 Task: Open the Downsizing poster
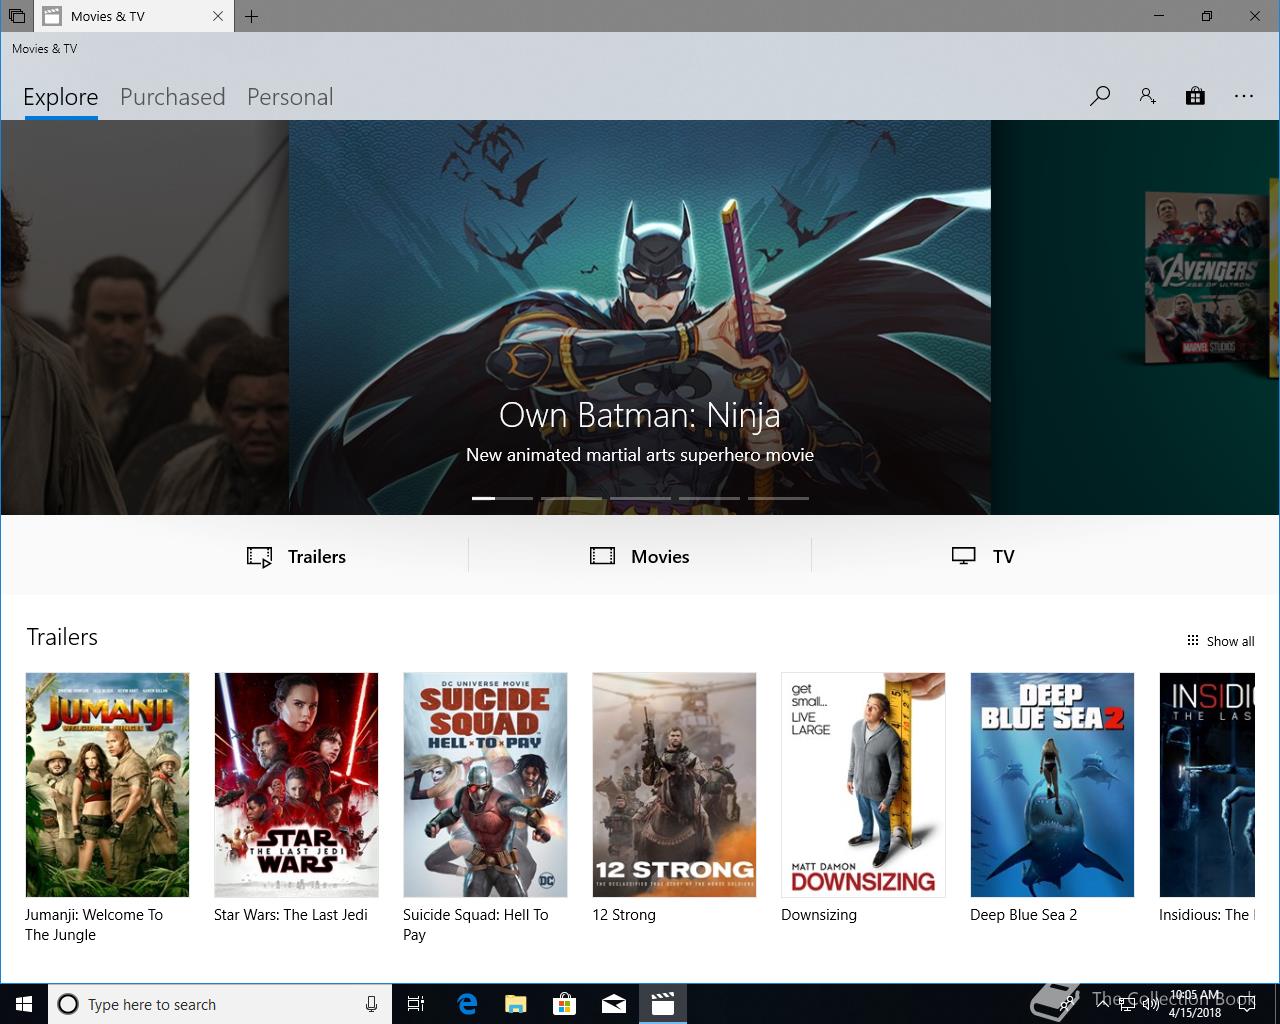click(x=863, y=785)
